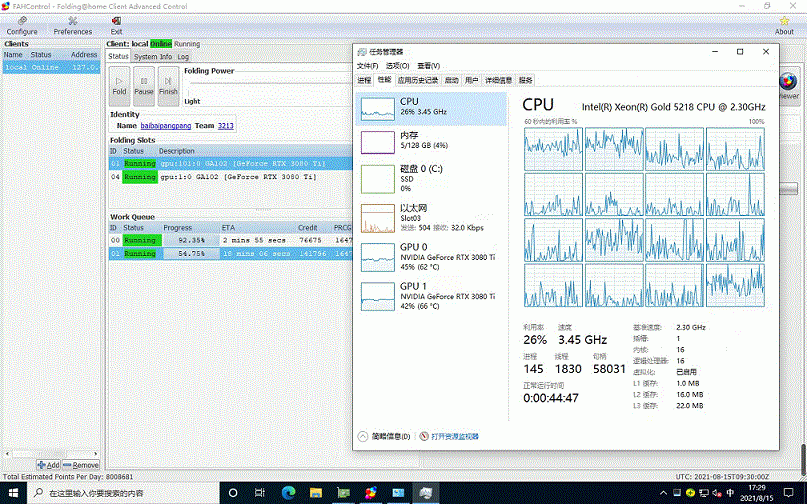Open the Viewer icon behind Task Manager
Image resolution: width=807 pixels, height=504 pixels.
(788, 86)
